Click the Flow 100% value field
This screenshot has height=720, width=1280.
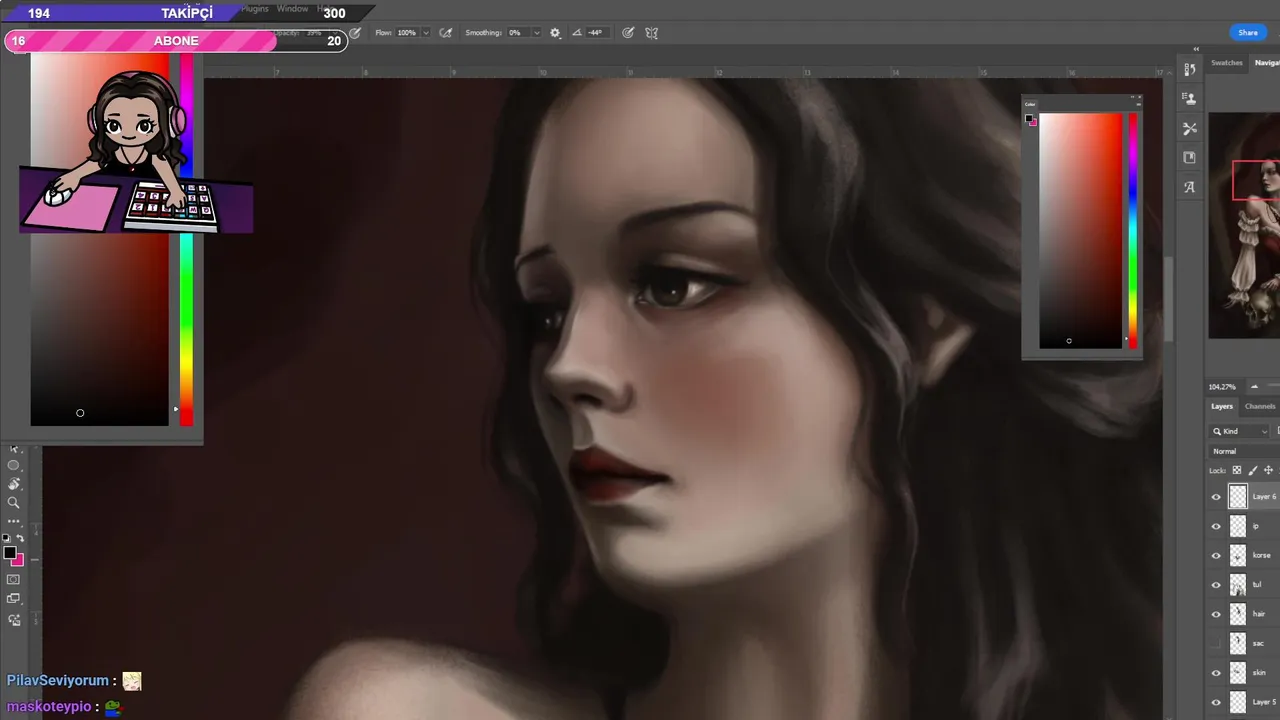pyautogui.click(x=407, y=33)
